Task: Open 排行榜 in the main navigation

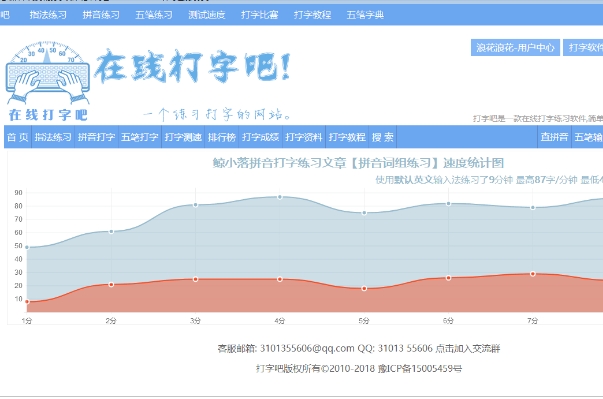Action: click(x=222, y=137)
